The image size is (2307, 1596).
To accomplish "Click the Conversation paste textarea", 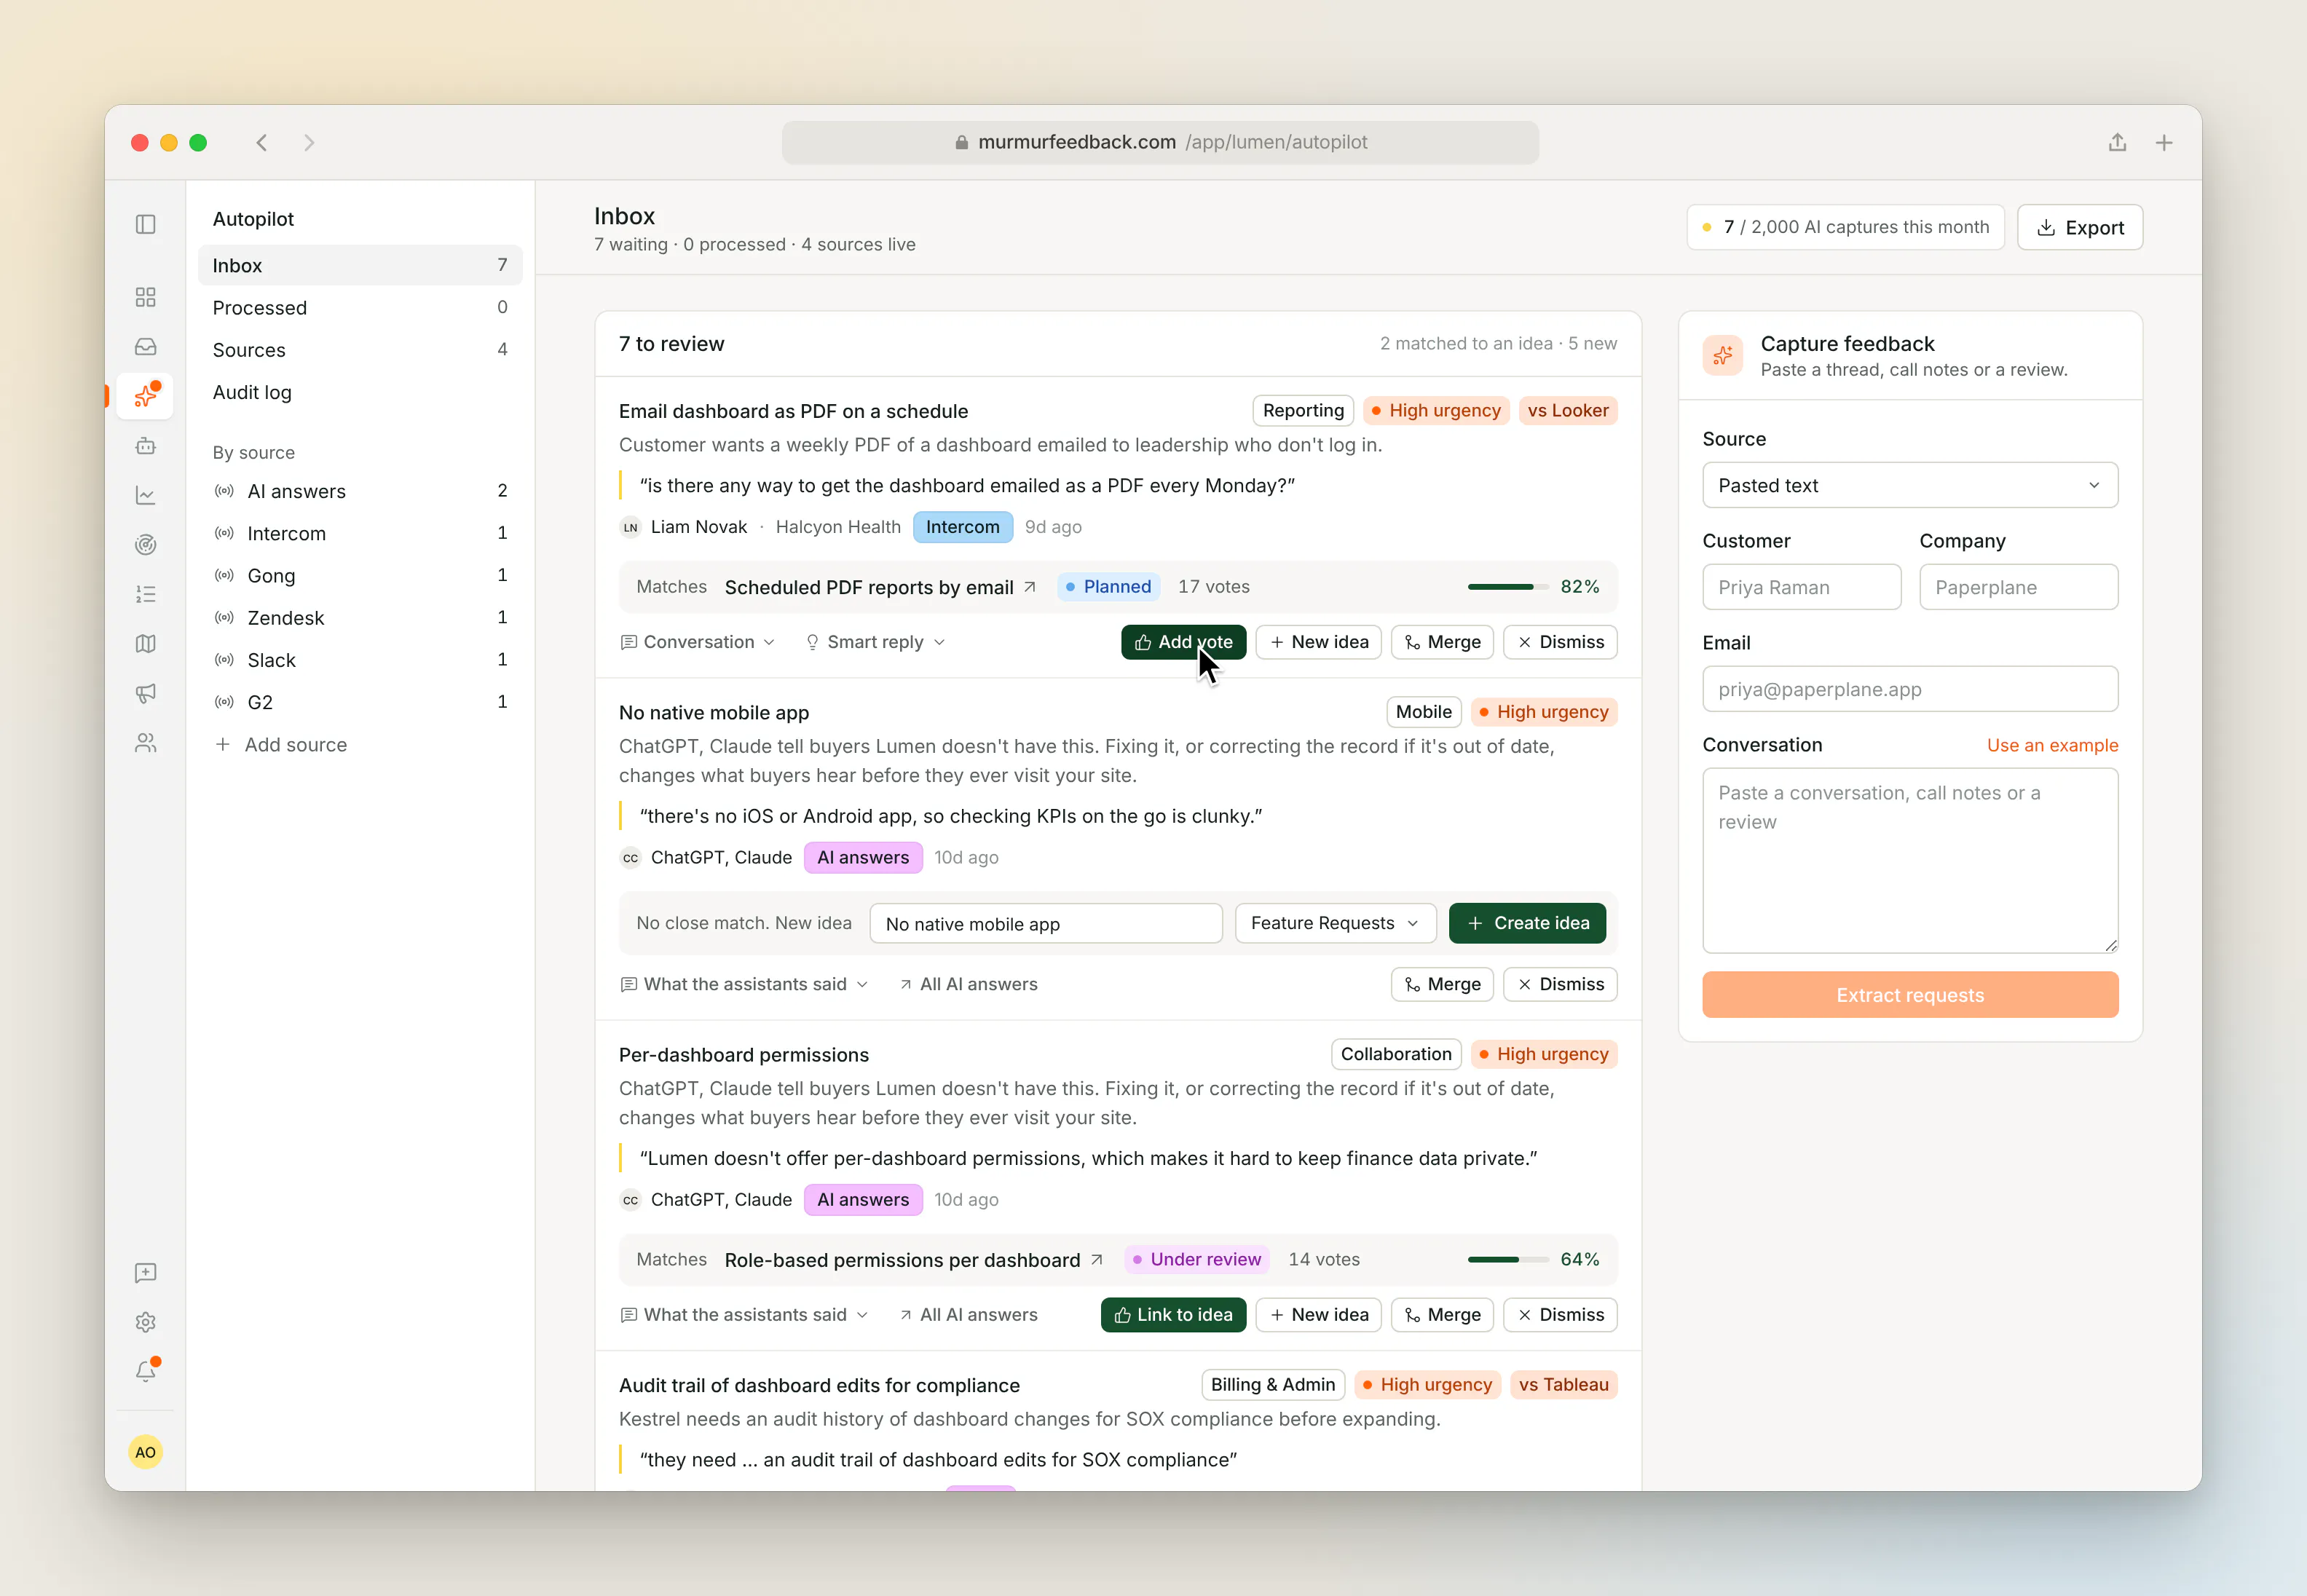I will (x=1910, y=860).
